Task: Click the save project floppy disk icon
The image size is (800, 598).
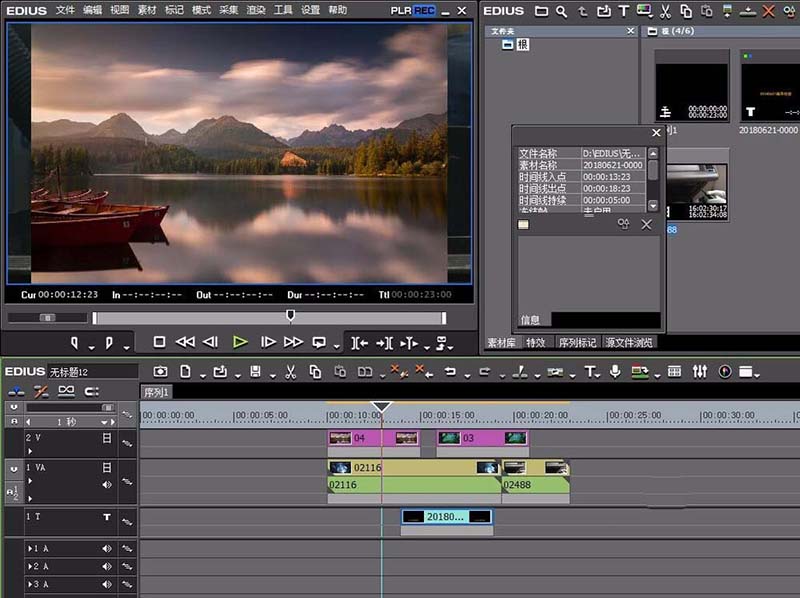Action: coord(256,372)
